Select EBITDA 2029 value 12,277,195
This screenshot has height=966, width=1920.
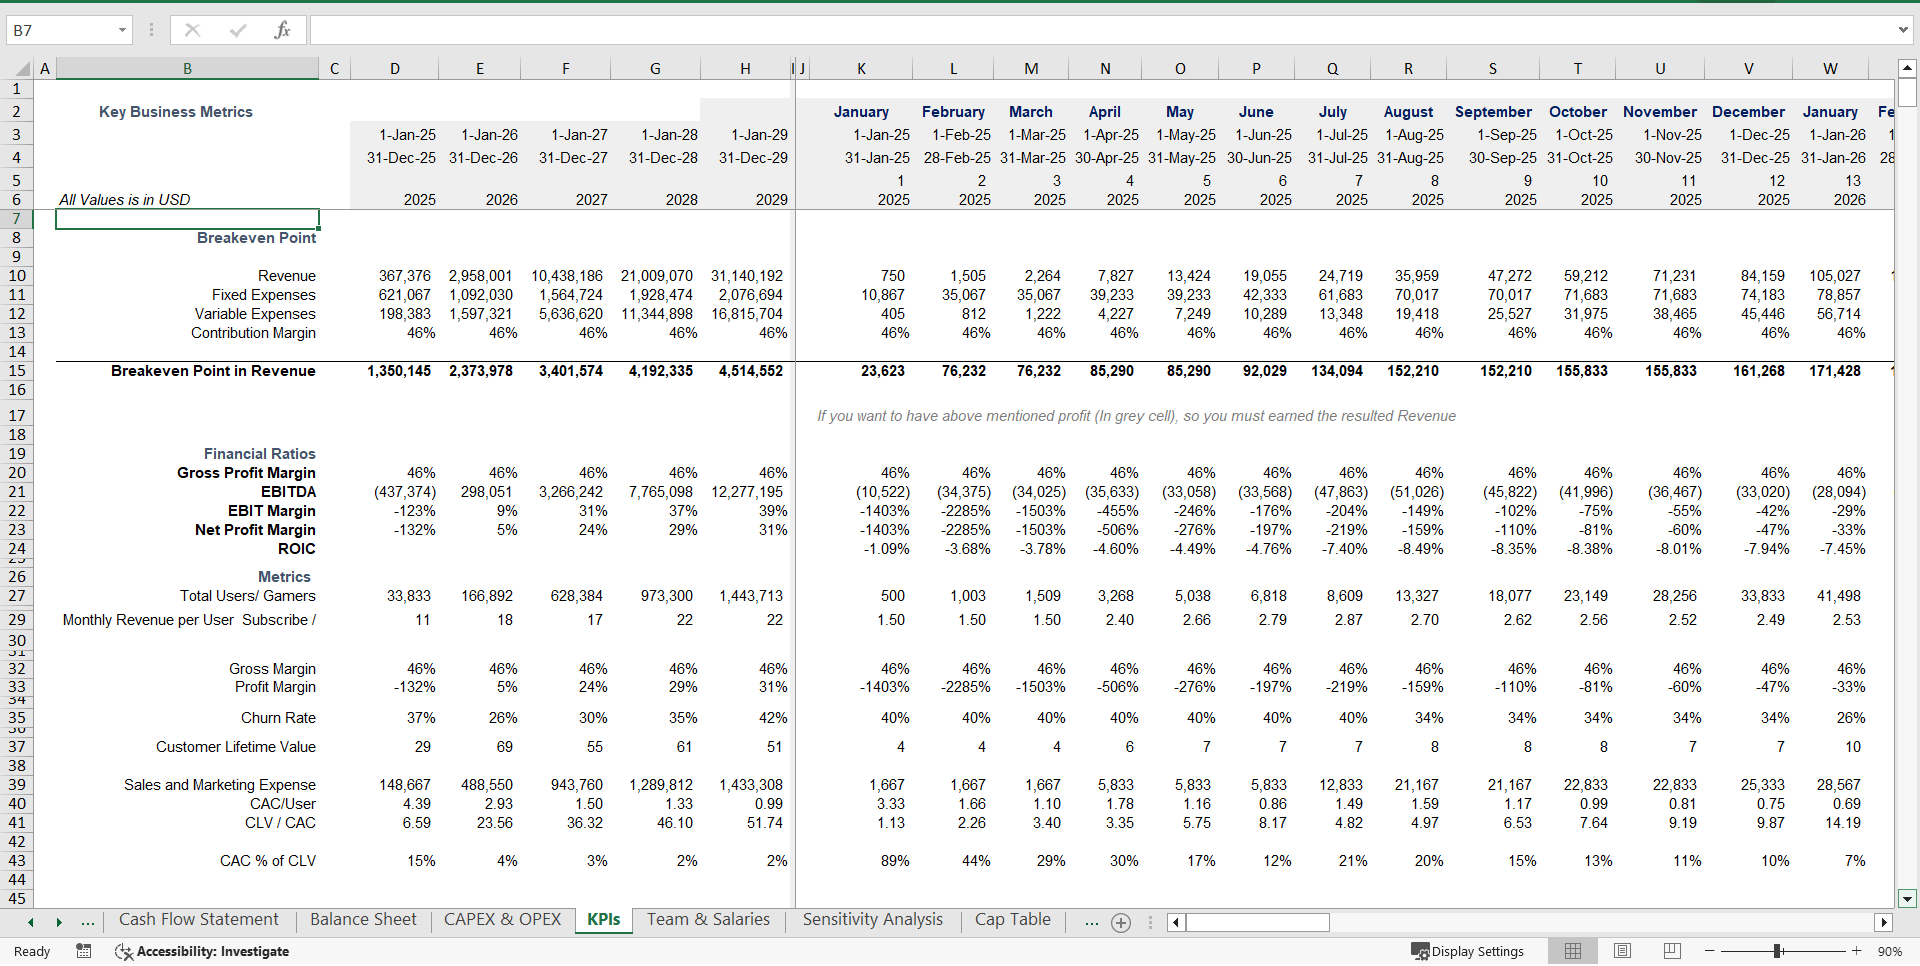tap(747, 492)
